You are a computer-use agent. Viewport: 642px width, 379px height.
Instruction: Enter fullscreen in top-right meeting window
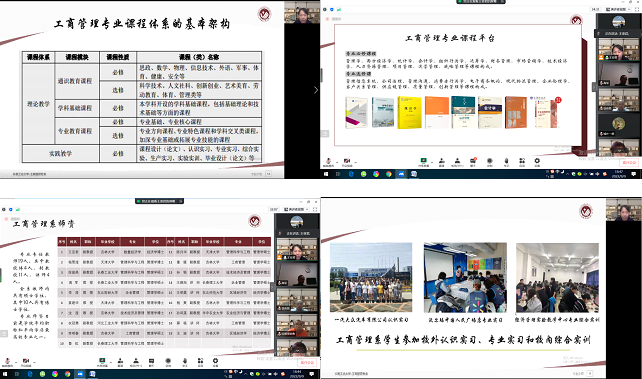pyautogui.click(x=637, y=9)
